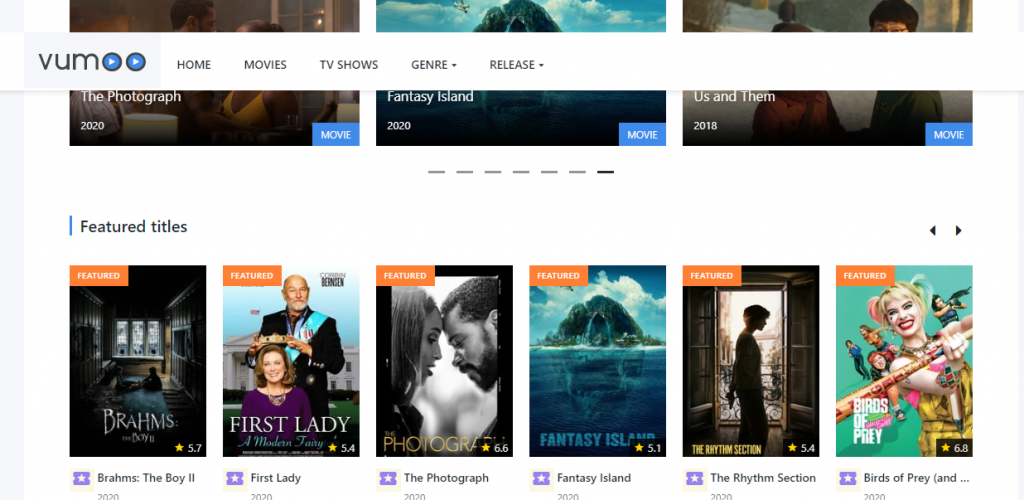This screenshot has width=1024, height=500.
Task: Click the purple icon beside Fantasy Island title
Action: point(541,478)
